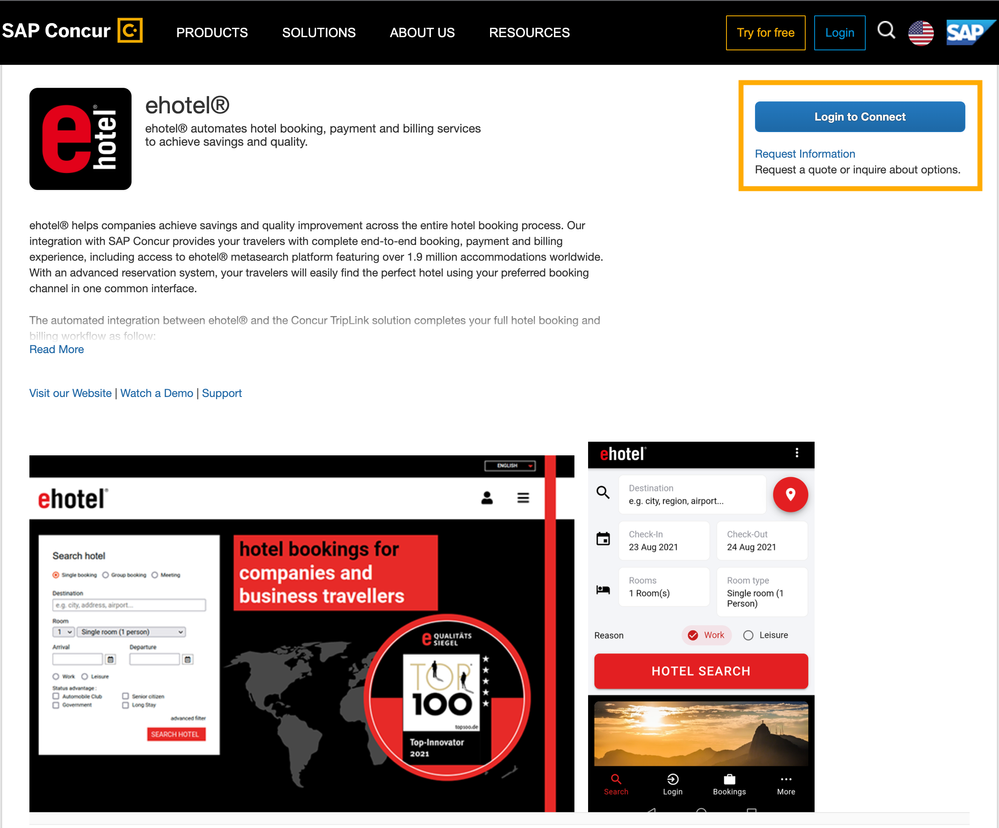Select the Single booking radio button
This screenshot has width=999, height=828.
56,575
